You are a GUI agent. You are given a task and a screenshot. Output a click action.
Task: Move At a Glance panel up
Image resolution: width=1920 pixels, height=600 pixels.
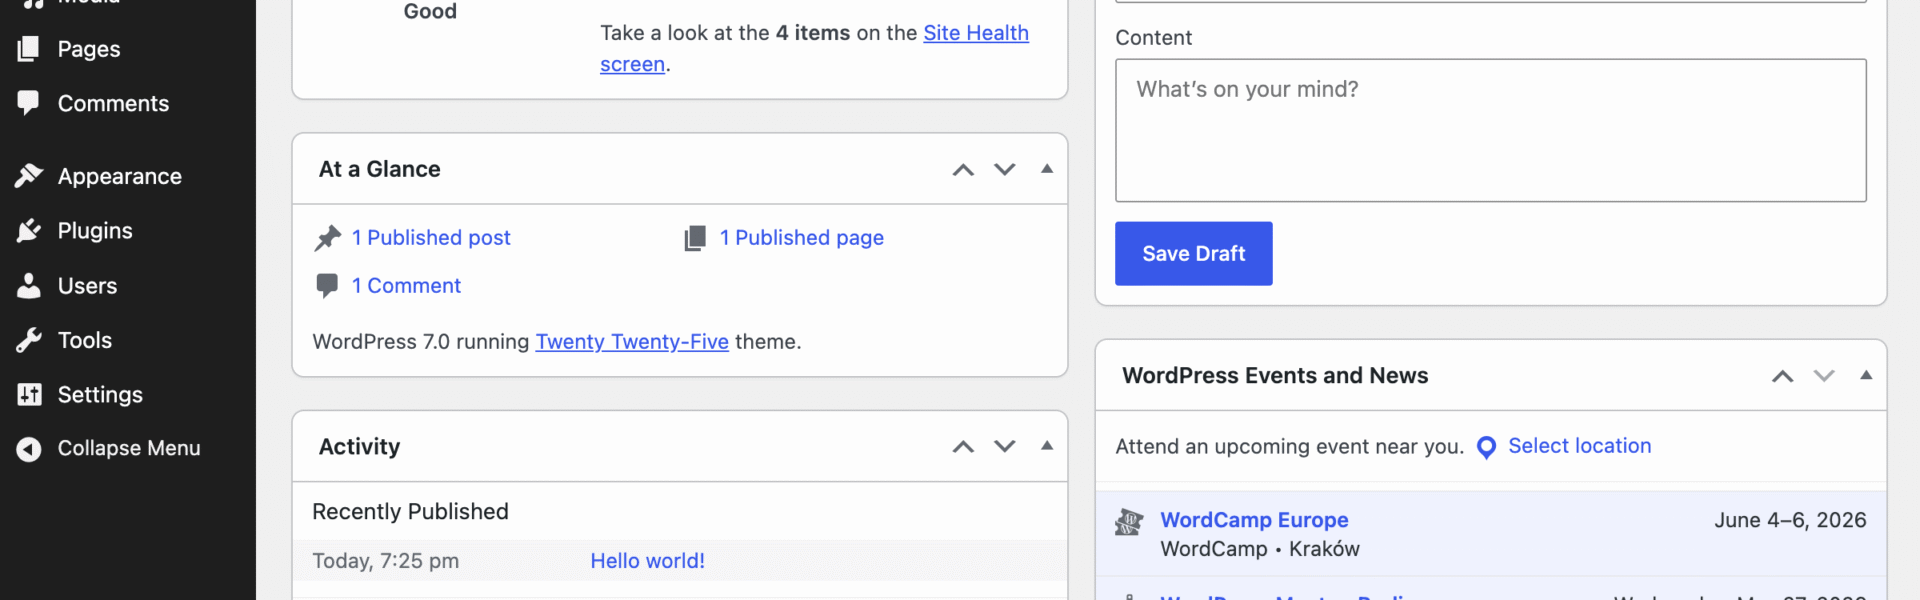(x=963, y=170)
